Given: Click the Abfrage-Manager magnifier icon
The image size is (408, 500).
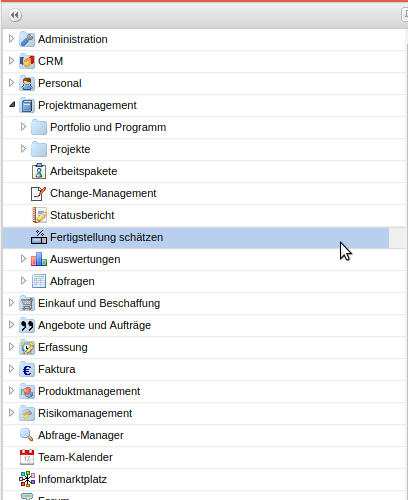Looking at the screenshot, I should coord(26,435).
